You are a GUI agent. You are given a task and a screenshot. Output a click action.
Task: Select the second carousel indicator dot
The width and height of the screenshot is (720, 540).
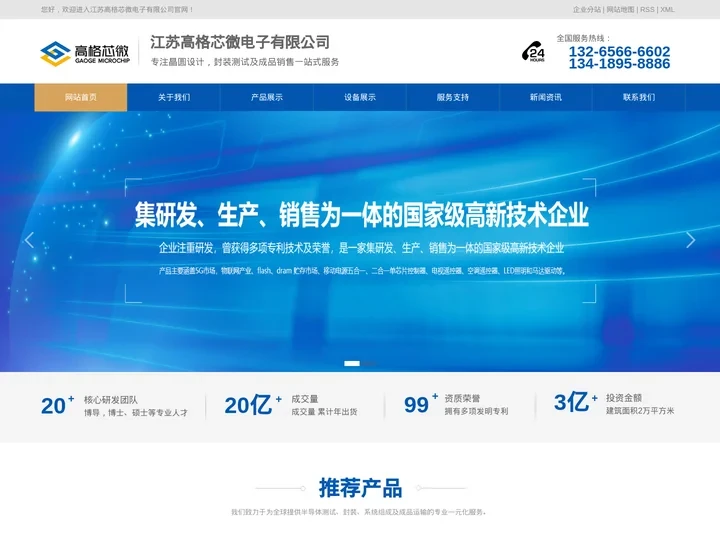point(368,363)
